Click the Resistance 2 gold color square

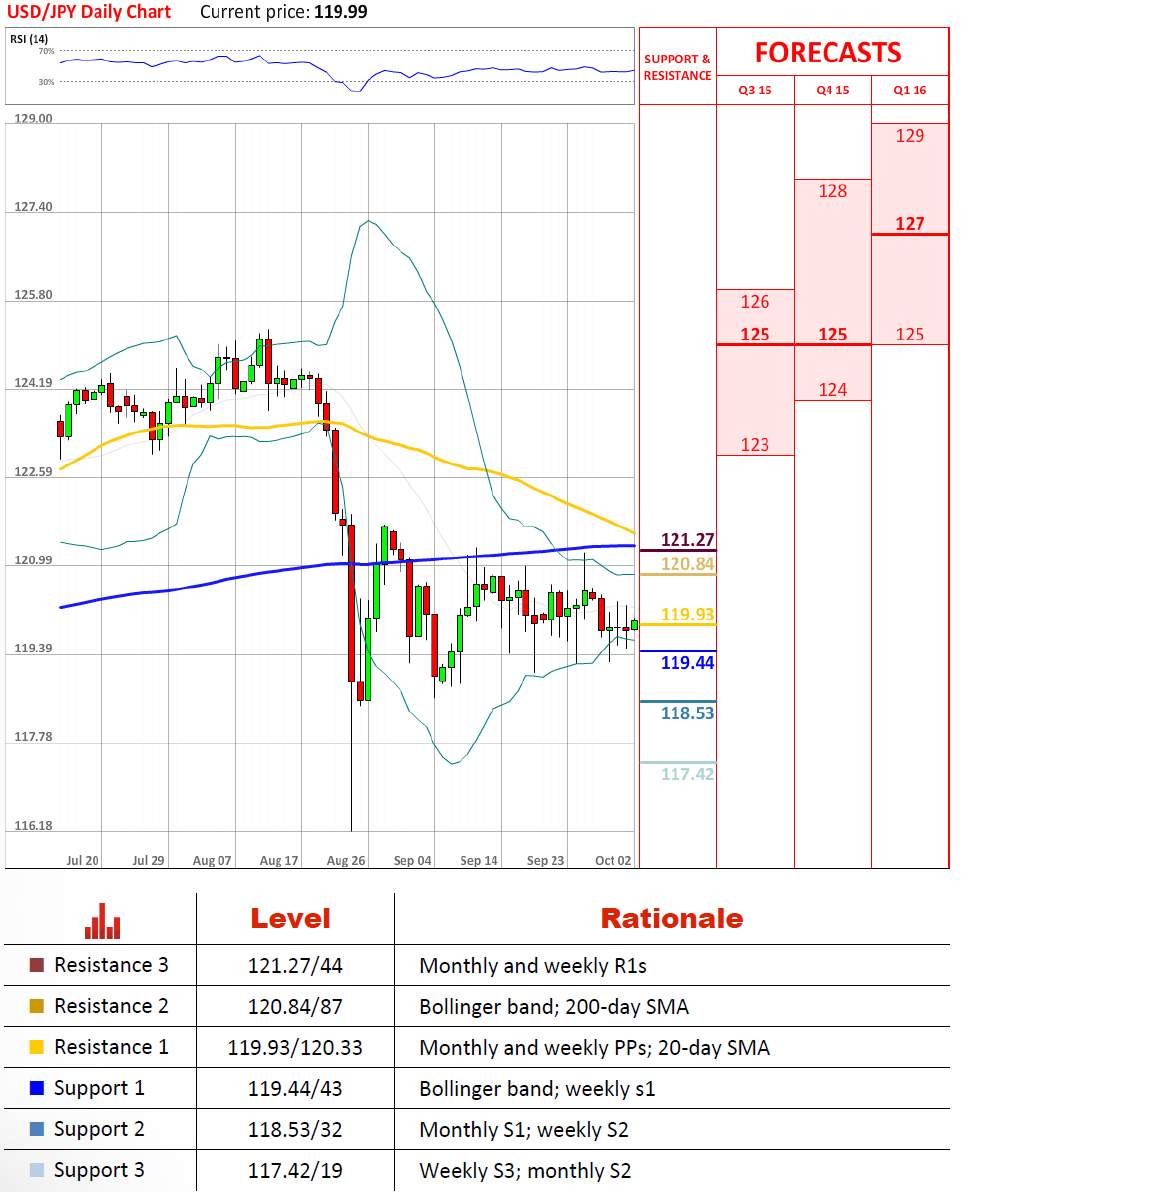(x=36, y=1006)
